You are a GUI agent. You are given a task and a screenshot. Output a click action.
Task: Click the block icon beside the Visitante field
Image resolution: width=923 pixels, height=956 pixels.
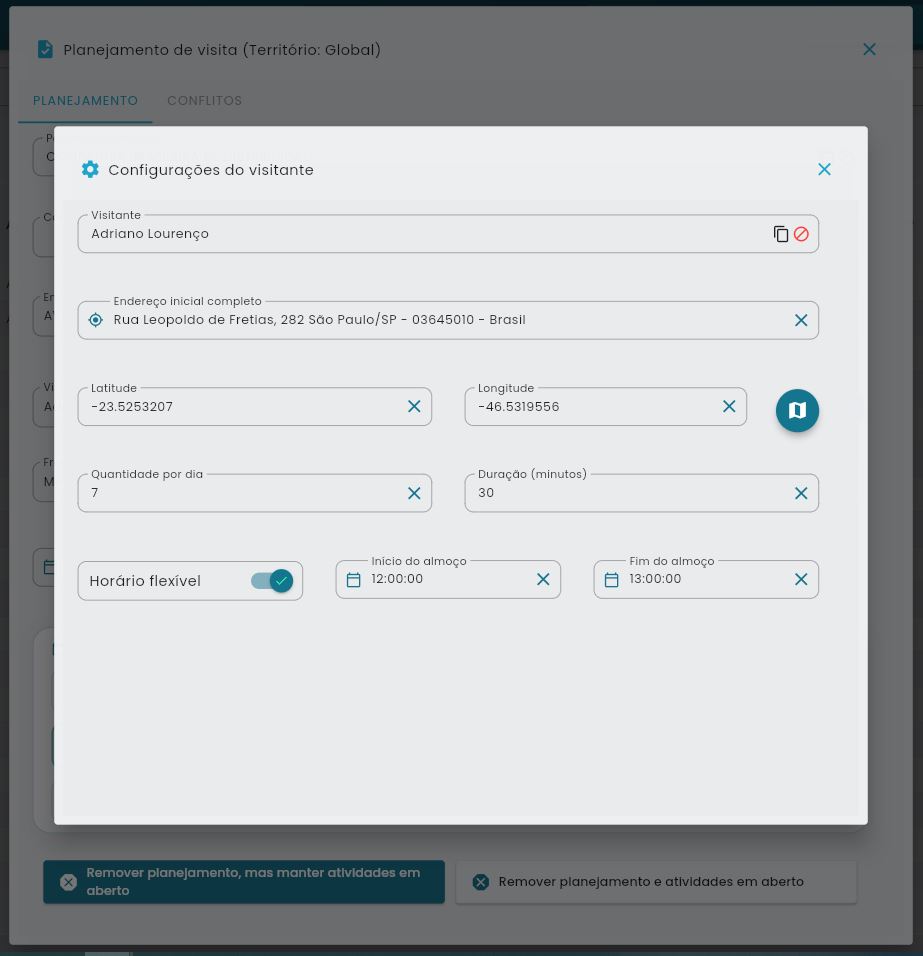[802, 234]
